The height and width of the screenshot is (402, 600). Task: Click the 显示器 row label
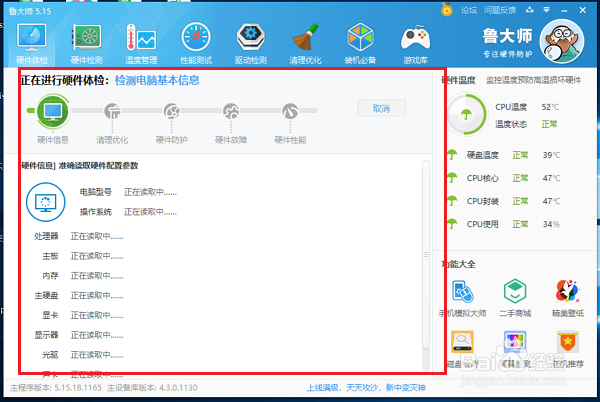click(46, 335)
